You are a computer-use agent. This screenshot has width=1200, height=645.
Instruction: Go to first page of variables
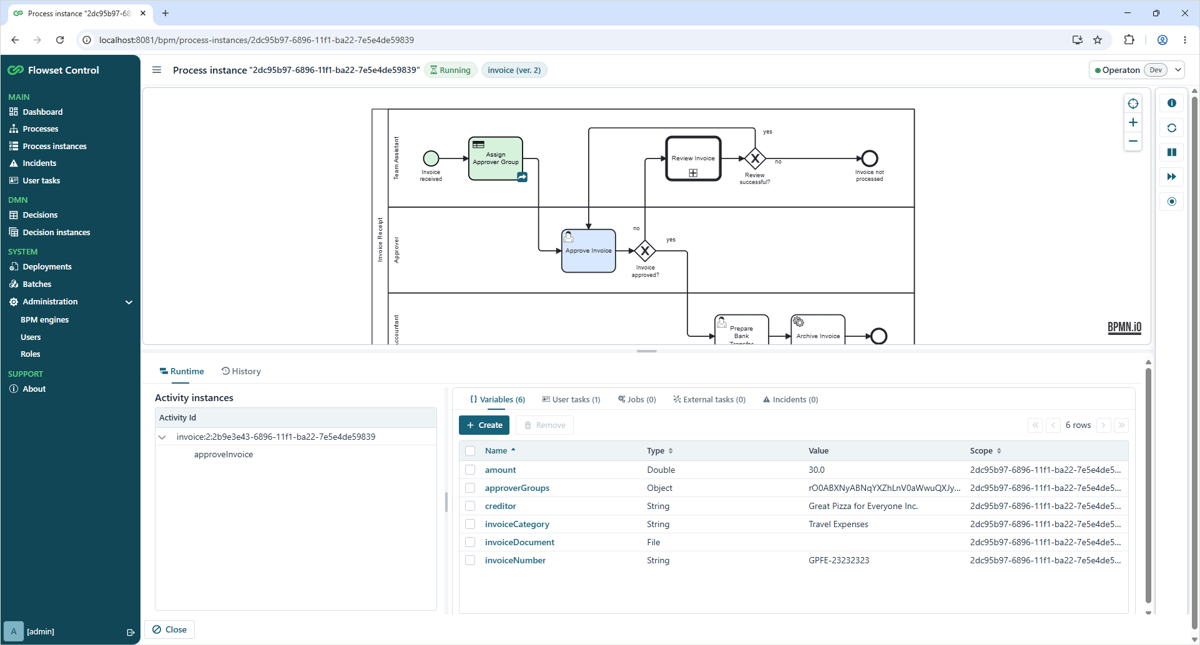(1035, 425)
